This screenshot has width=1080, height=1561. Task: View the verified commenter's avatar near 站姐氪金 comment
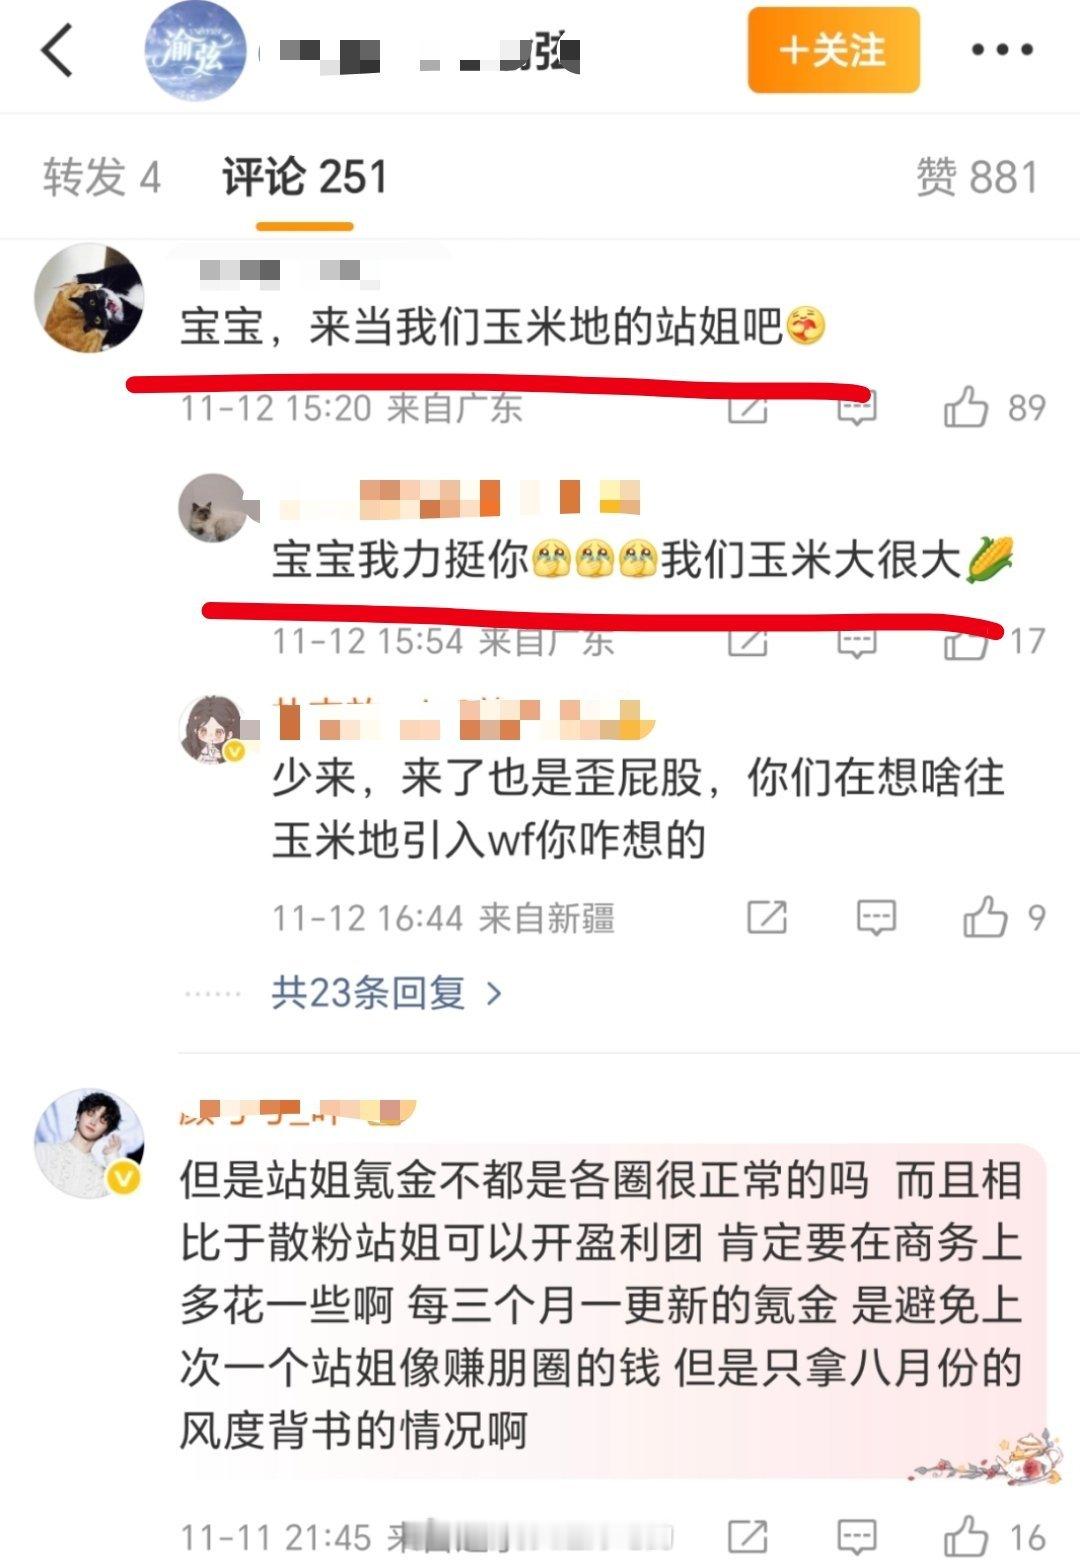tap(89, 1142)
